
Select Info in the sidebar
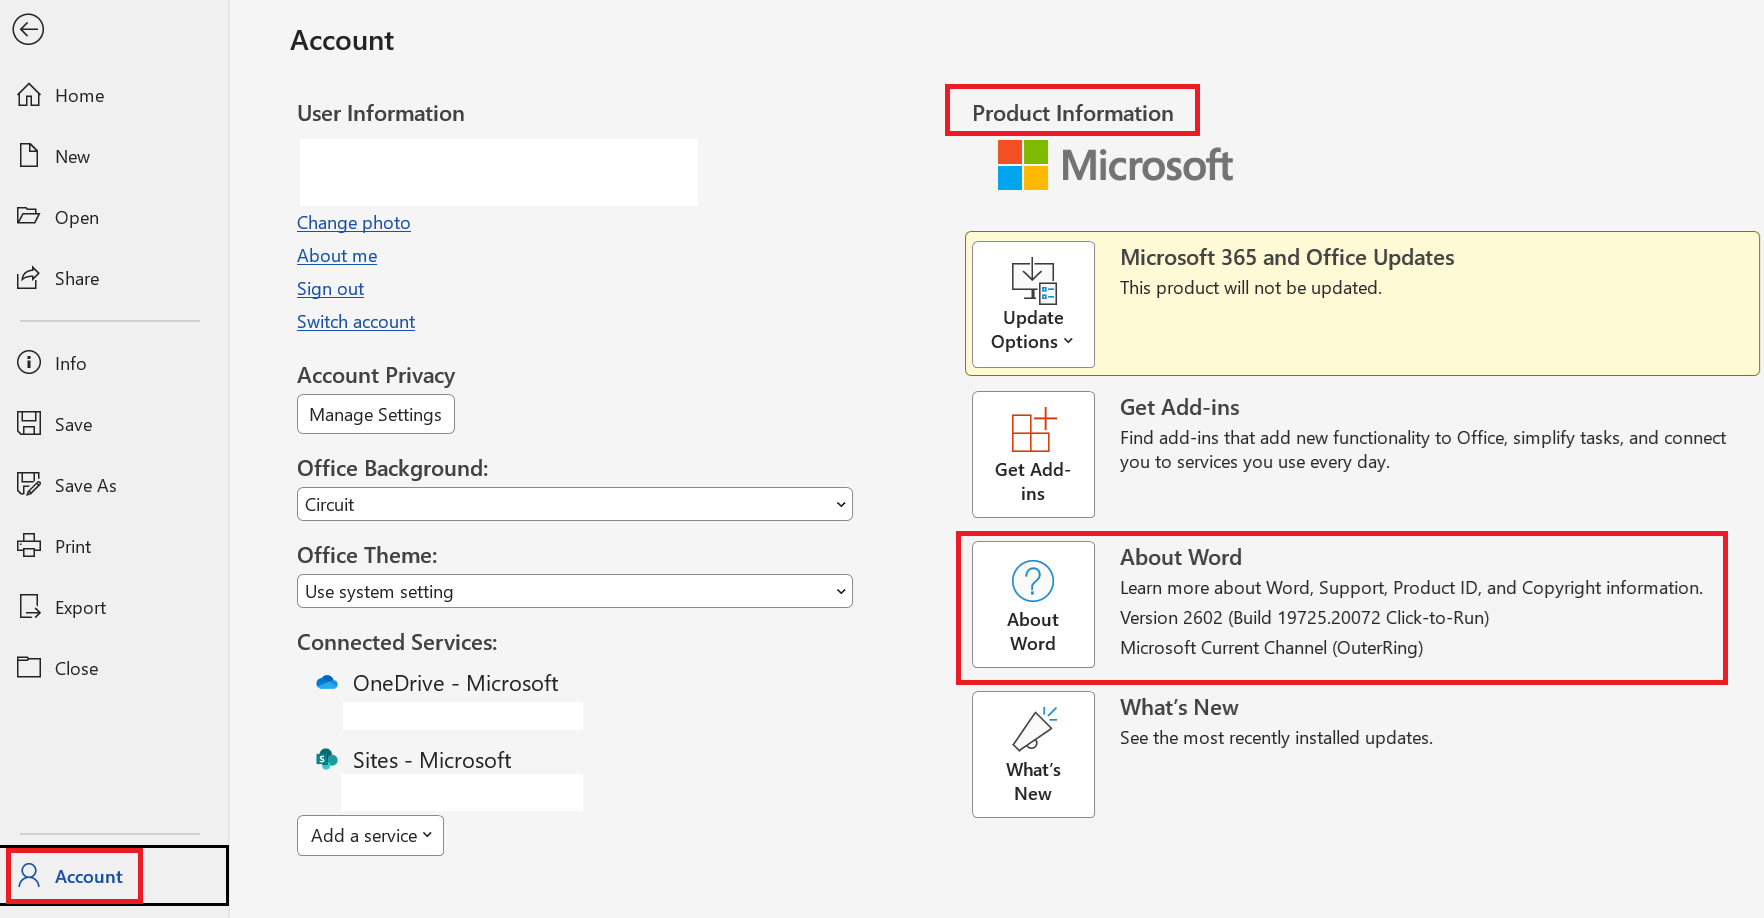[x=71, y=364]
